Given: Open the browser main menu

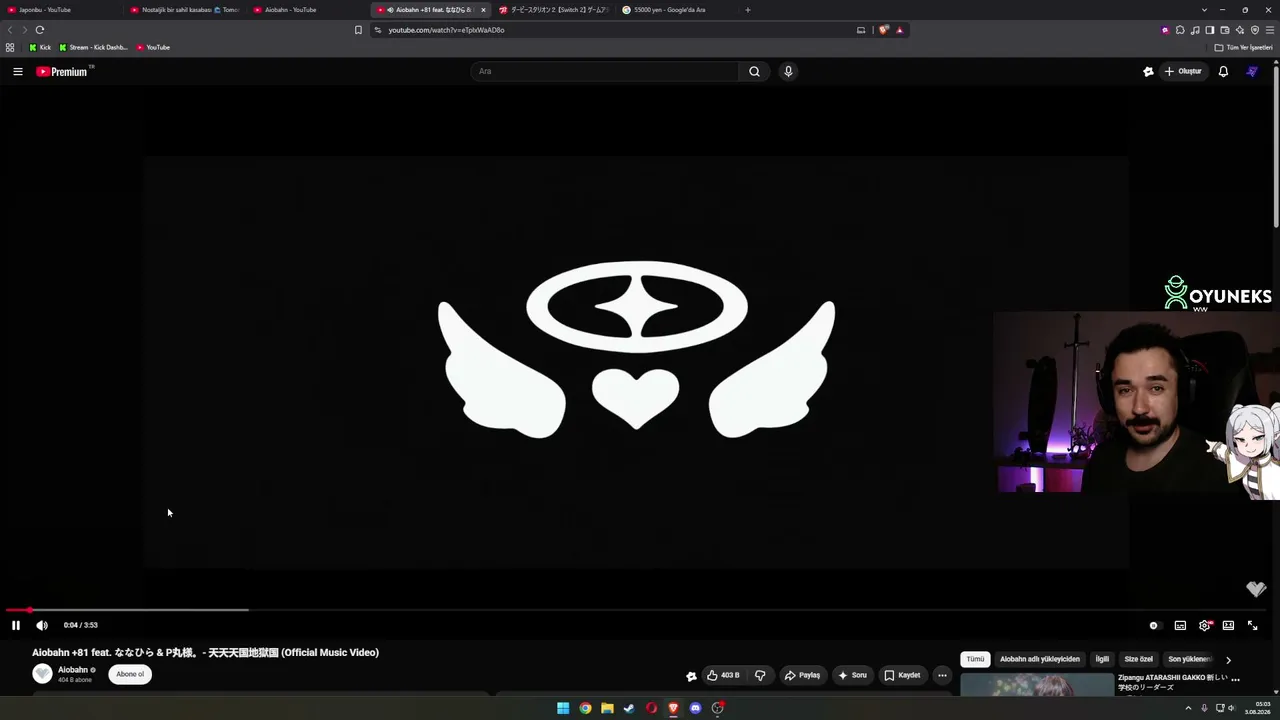Looking at the screenshot, I should click(1270, 30).
